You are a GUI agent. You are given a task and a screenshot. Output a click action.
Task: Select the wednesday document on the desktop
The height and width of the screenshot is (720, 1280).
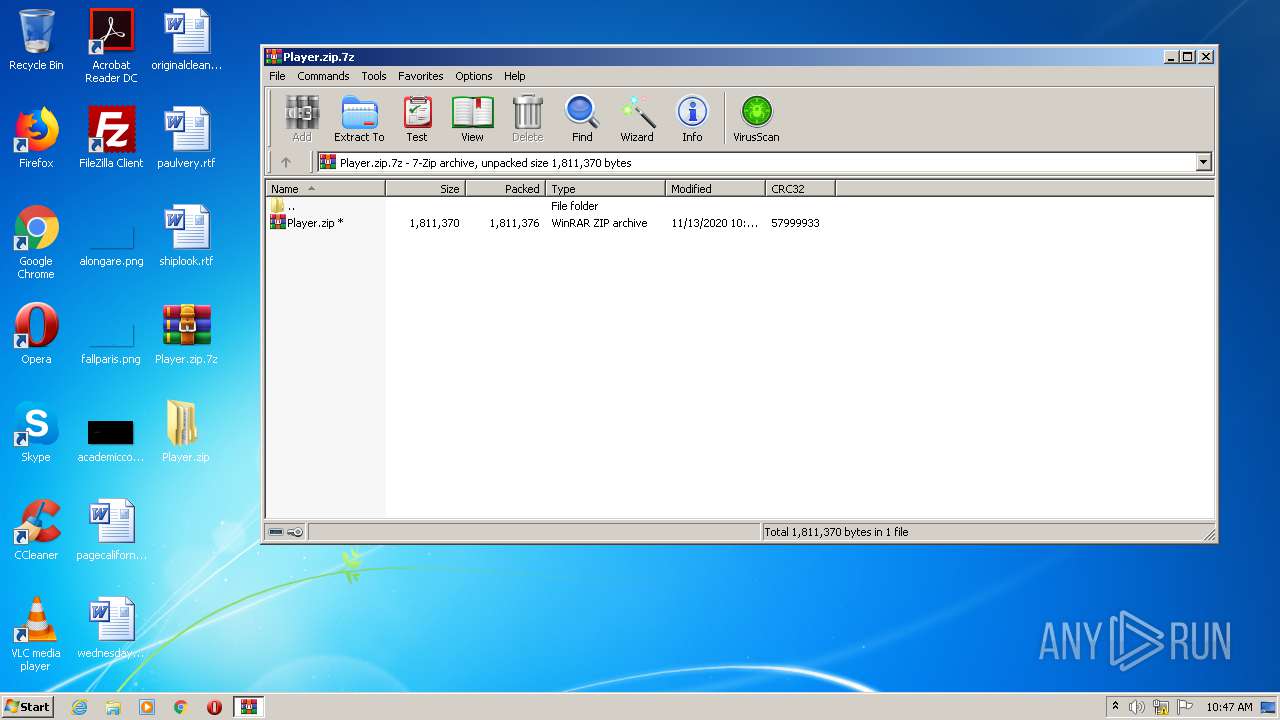click(x=111, y=628)
